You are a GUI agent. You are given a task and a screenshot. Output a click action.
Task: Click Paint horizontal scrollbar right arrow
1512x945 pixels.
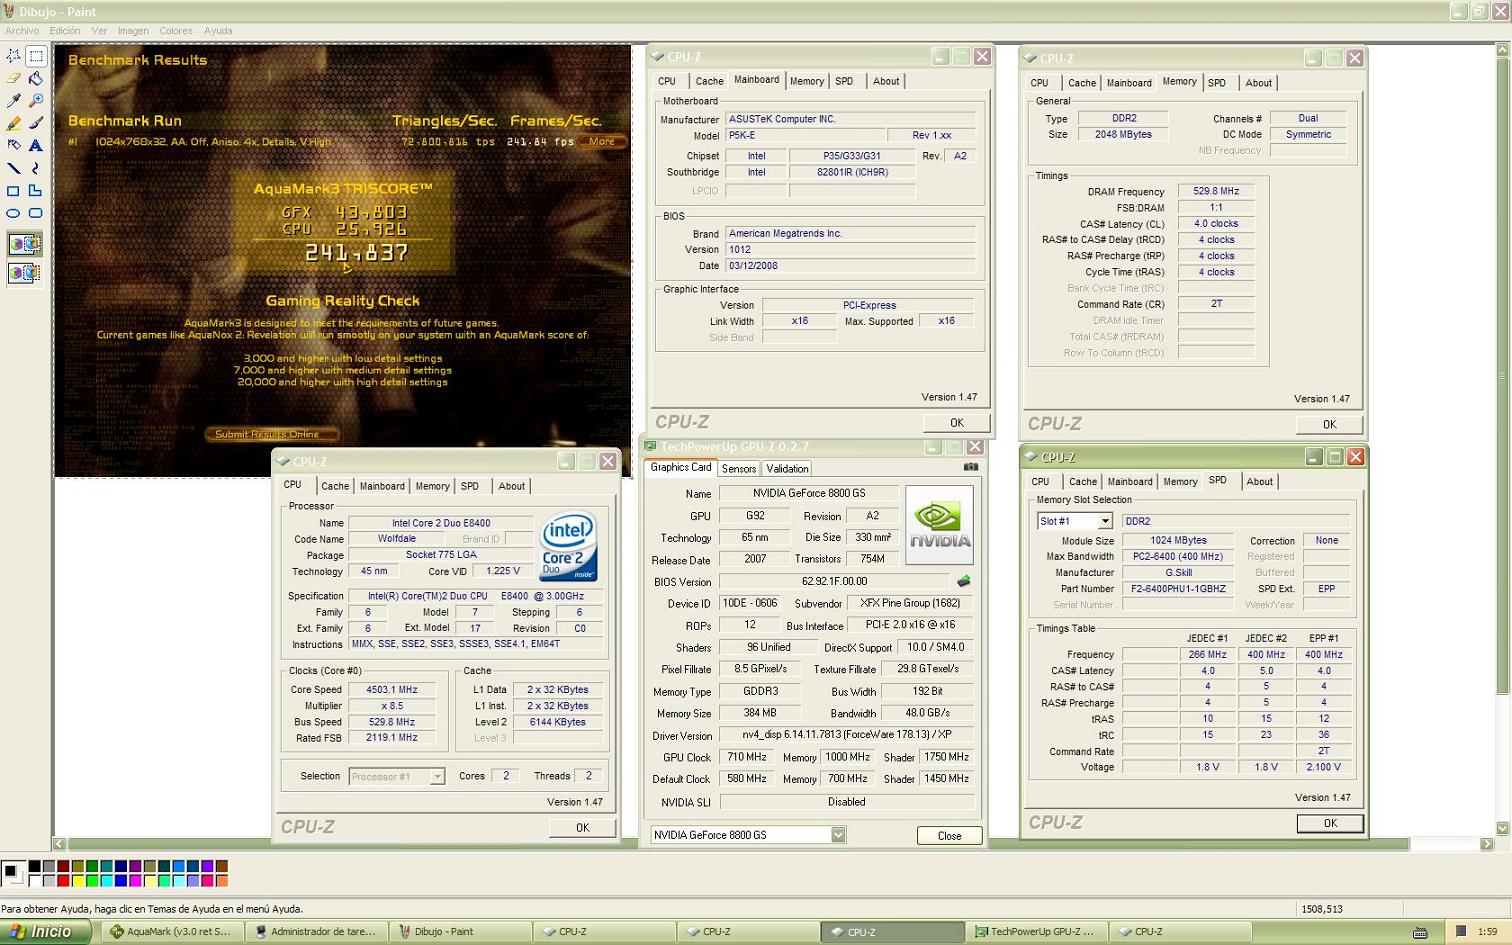pos(1487,844)
